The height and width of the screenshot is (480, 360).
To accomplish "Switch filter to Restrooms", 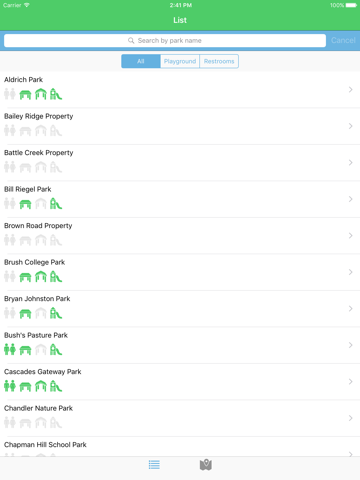I will pyautogui.click(x=219, y=61).
